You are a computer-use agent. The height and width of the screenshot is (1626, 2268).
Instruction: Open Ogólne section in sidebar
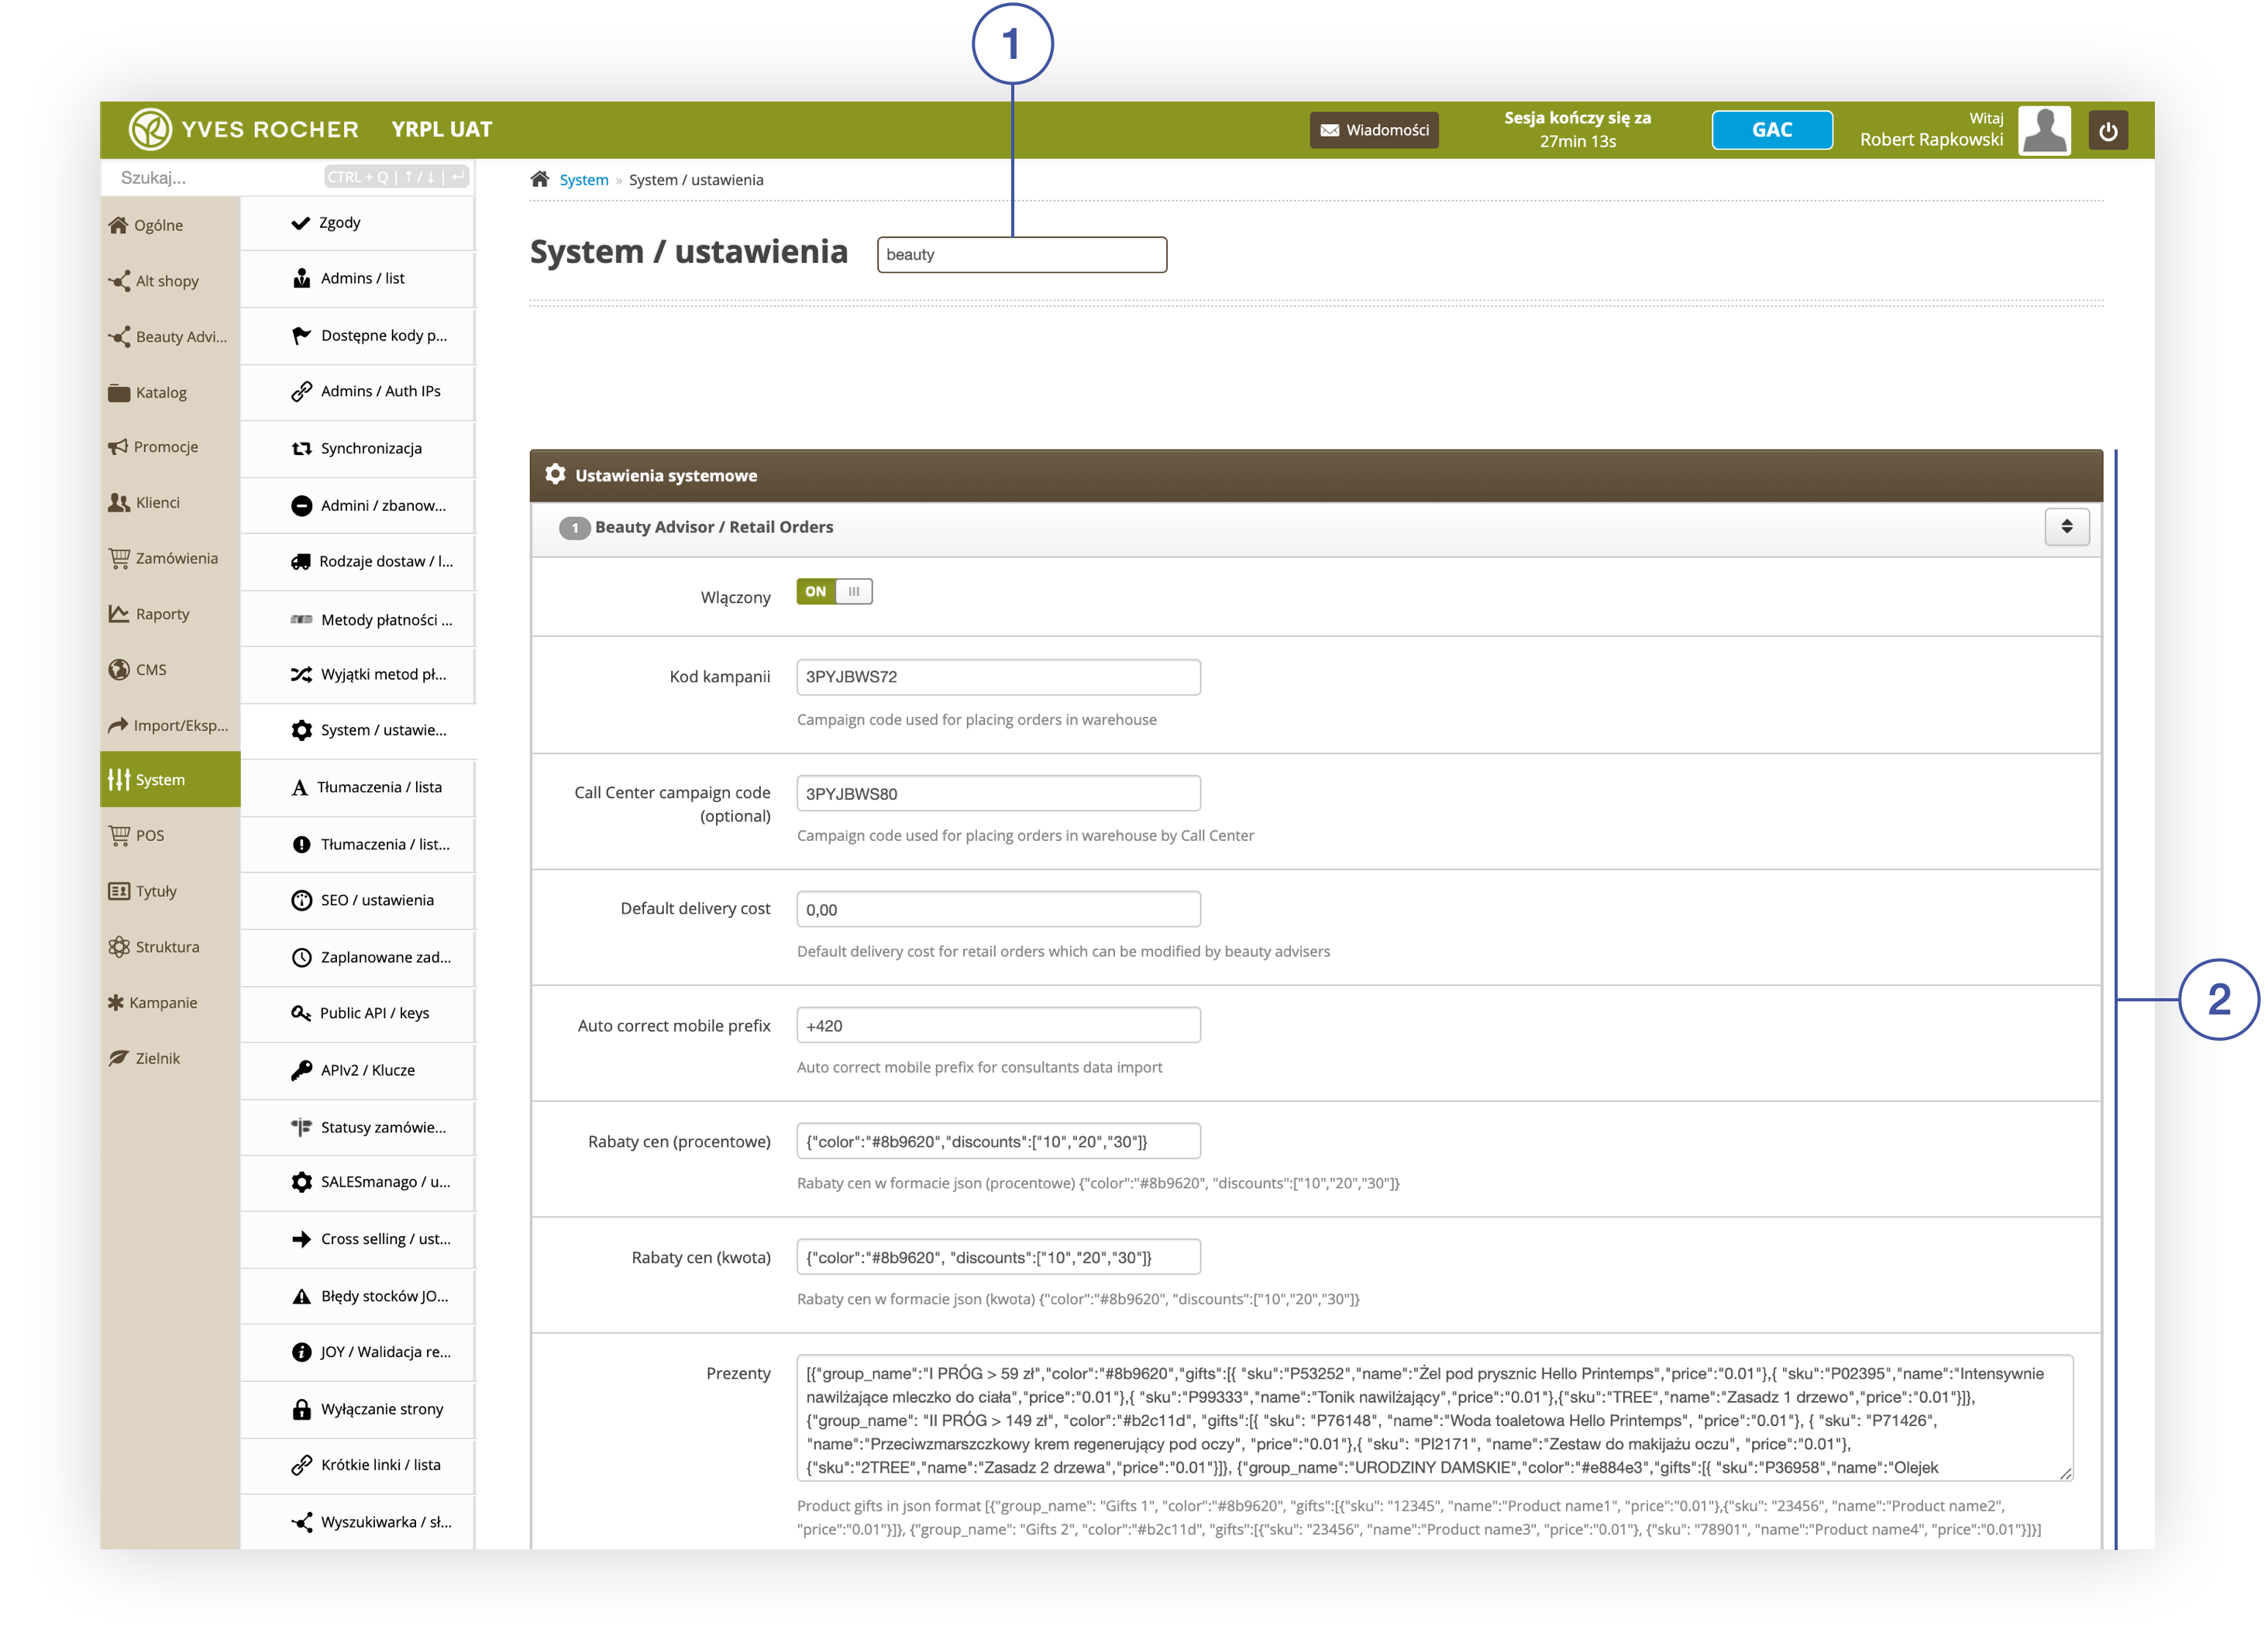tap(170, 225)
